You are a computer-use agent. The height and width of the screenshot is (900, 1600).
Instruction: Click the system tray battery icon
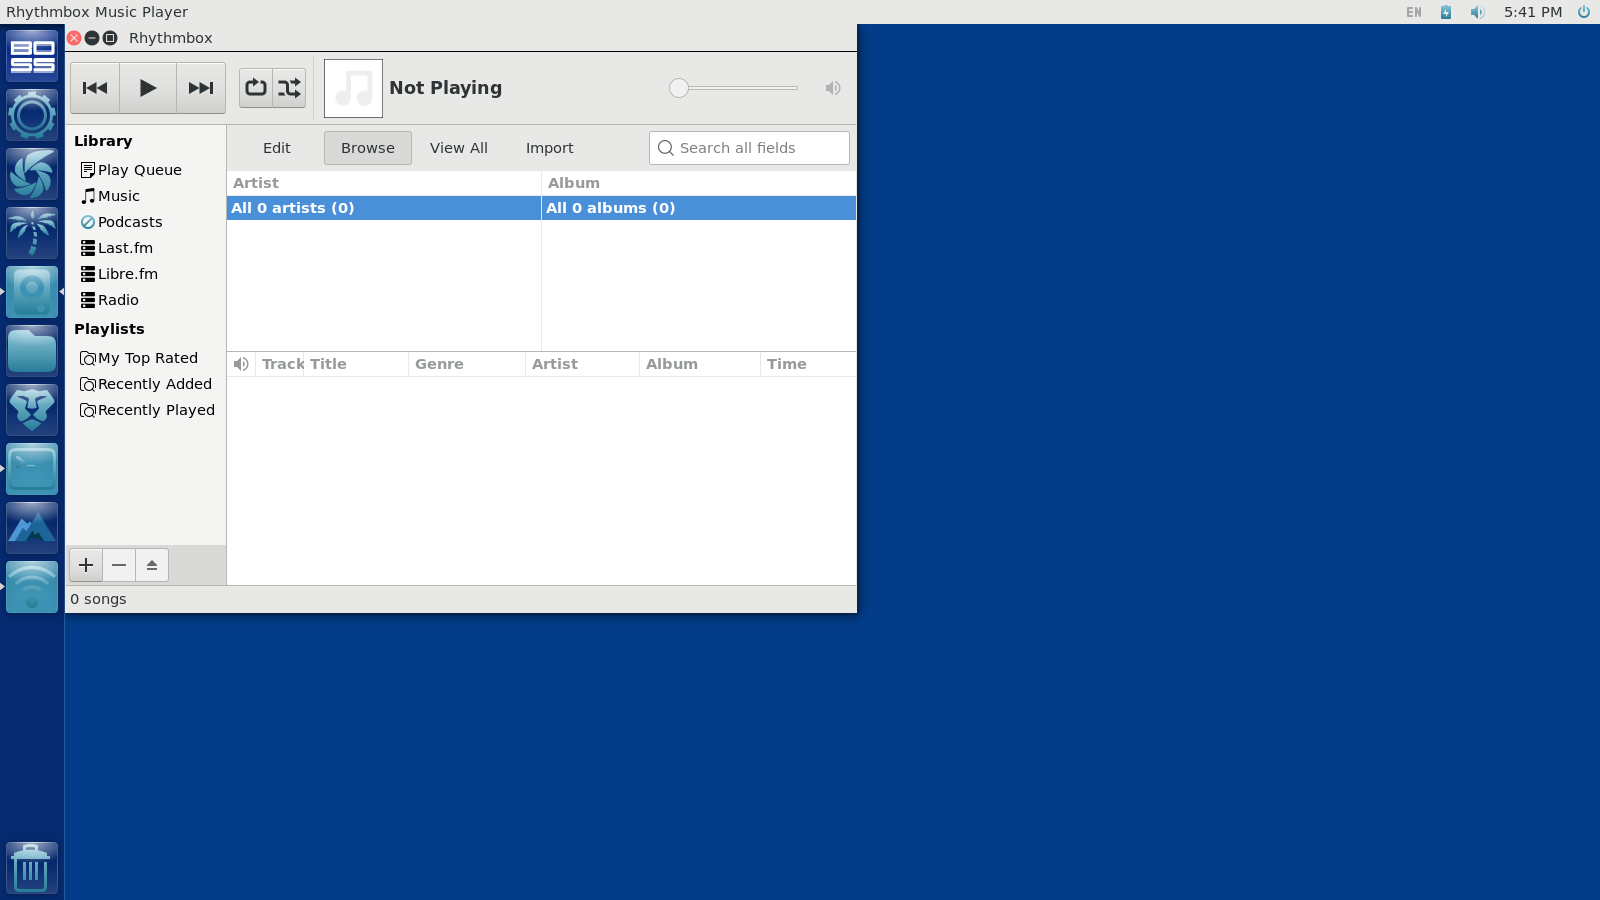tap(1446, 12)
